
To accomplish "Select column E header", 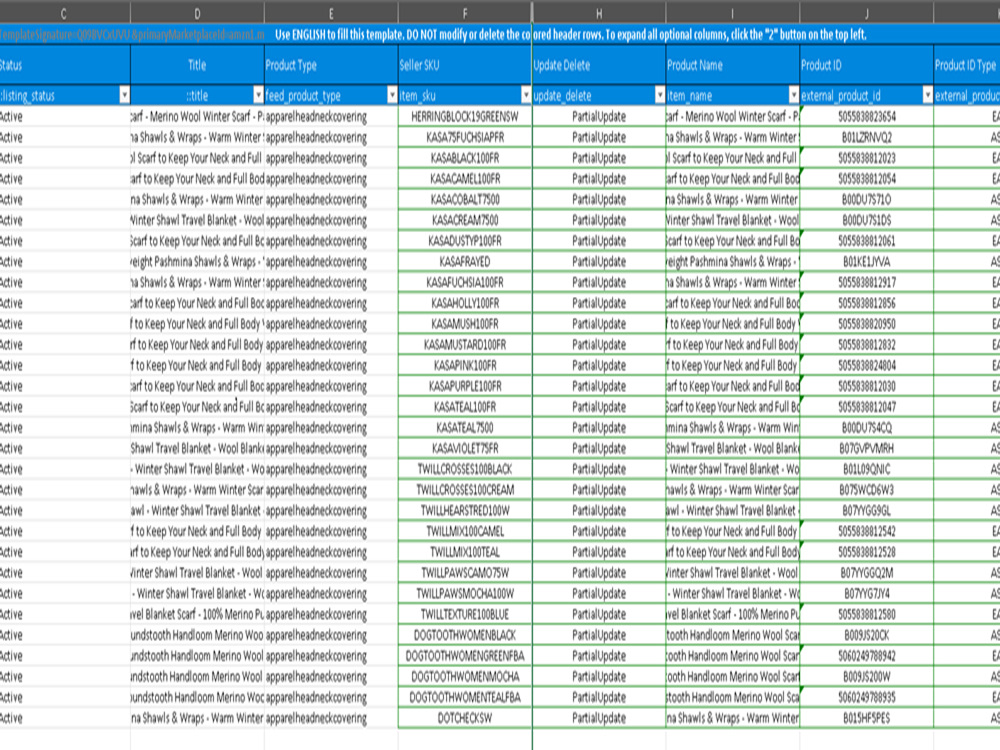I will click(x=331, y=13).
